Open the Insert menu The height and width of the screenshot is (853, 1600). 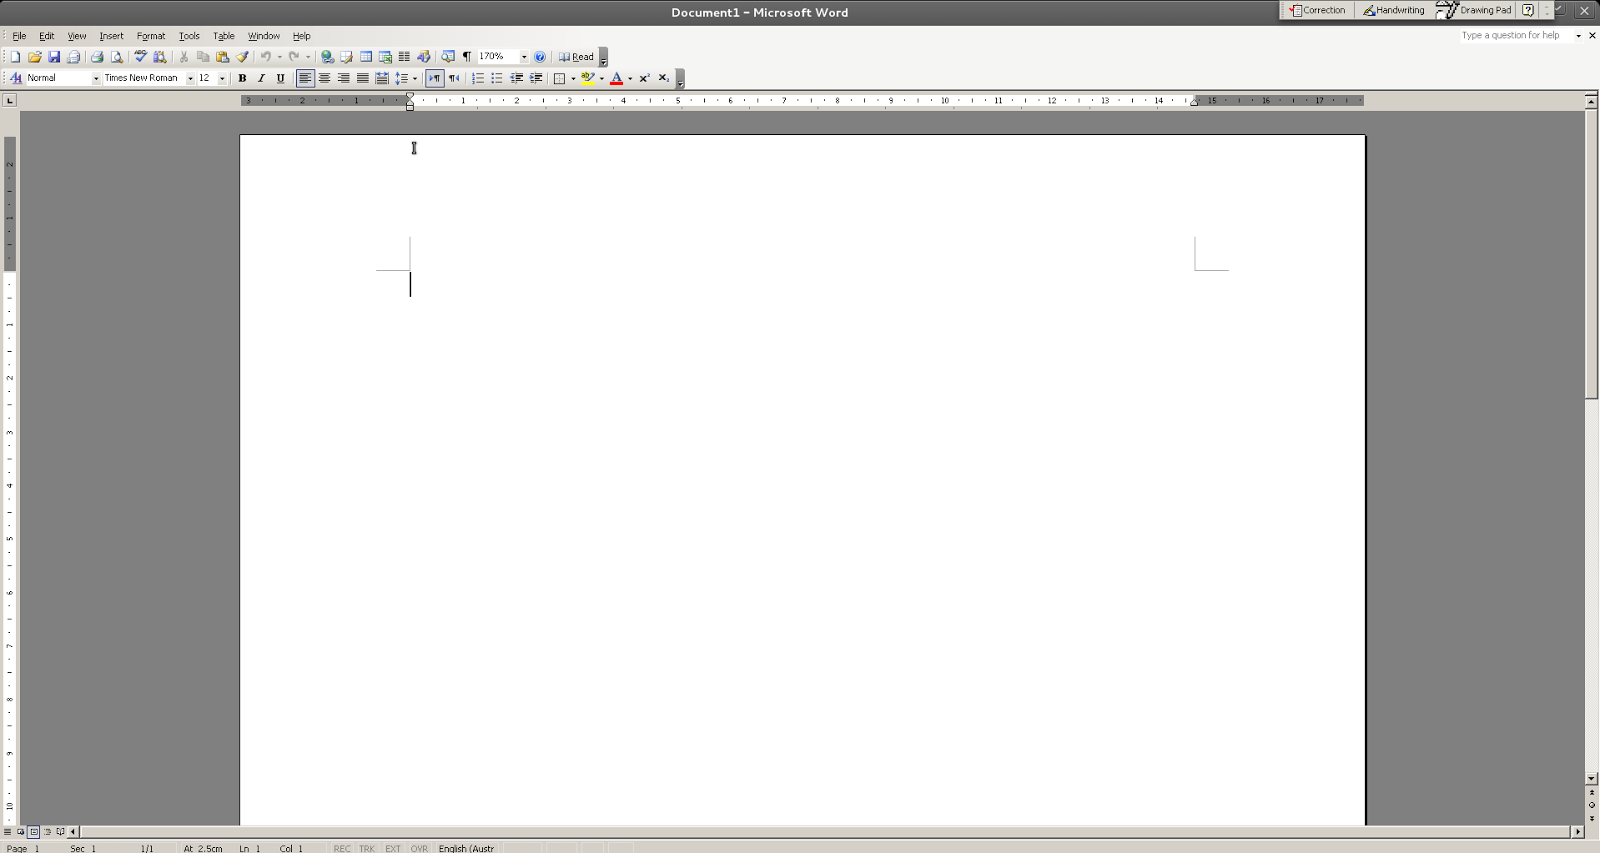tap(111, 36)
